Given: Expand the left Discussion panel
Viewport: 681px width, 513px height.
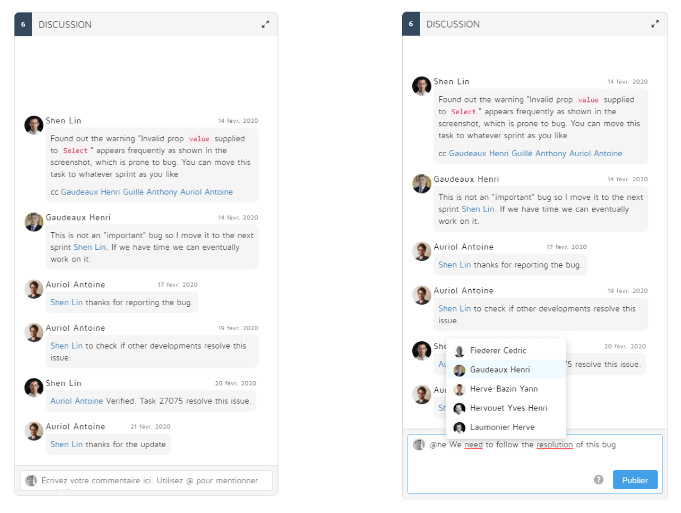Looking at the screenshot, I should (265, 24).
